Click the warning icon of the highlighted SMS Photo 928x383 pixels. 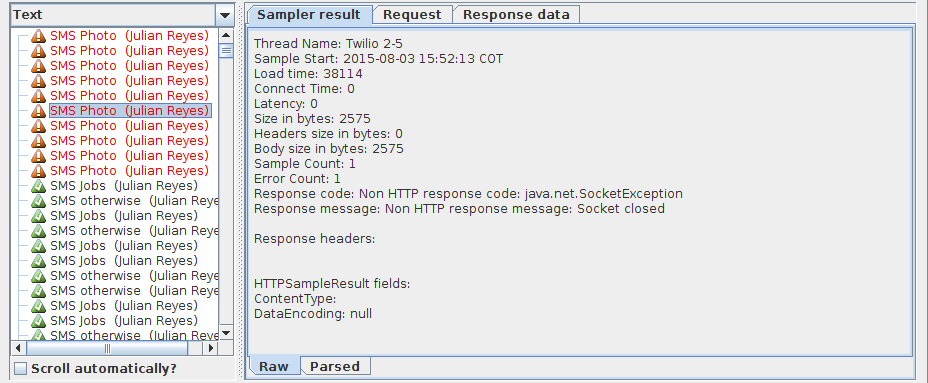(x=38, y=111)
